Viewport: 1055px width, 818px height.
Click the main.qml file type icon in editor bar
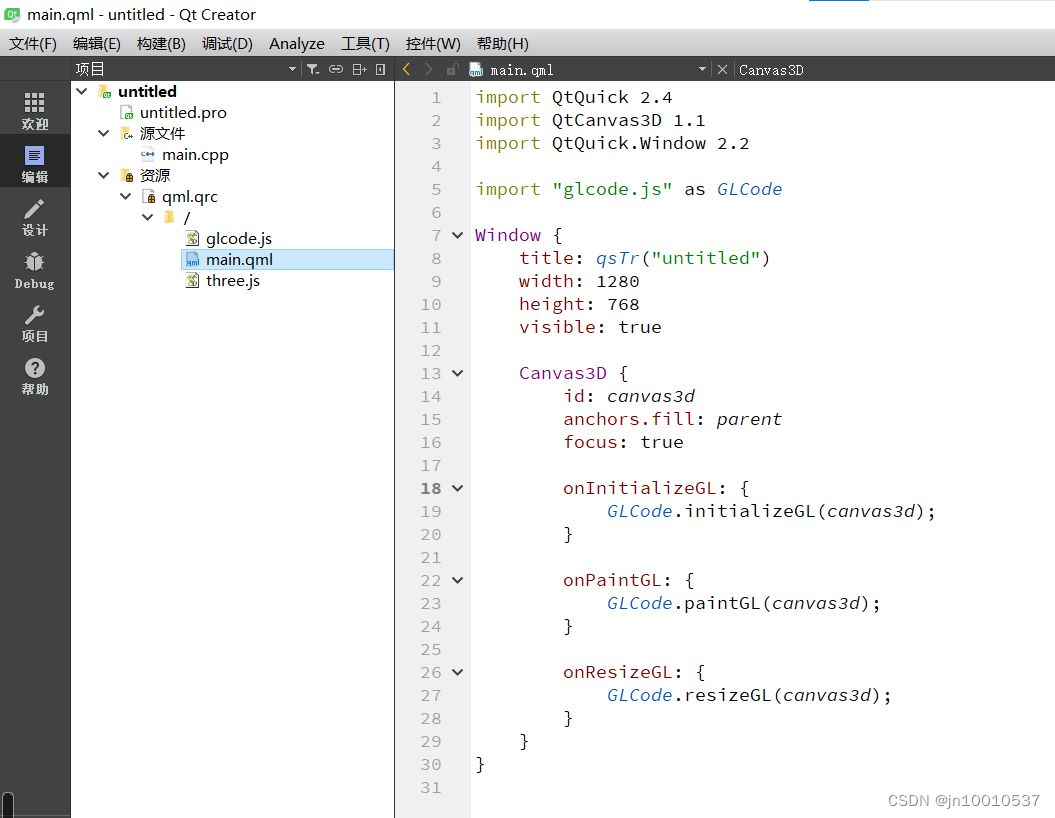tap(476, 70)
